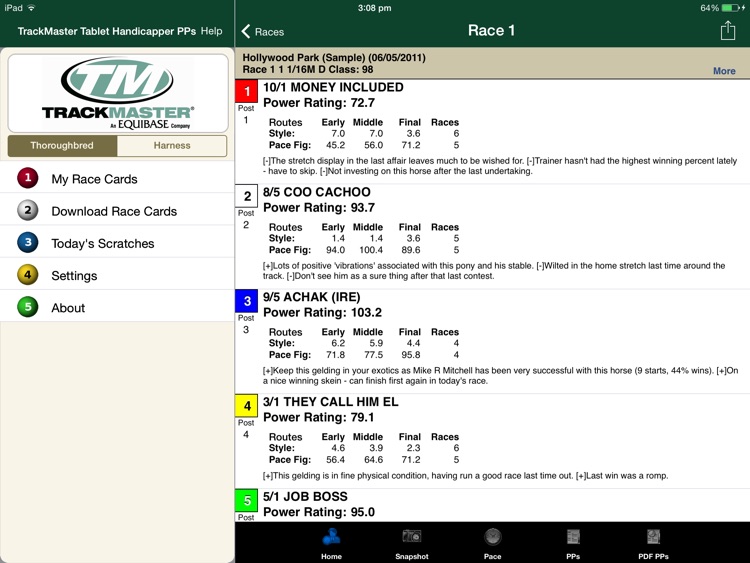Open the PPs tab
The width and height of the screenshot is (750, 563).
[573, 543]
